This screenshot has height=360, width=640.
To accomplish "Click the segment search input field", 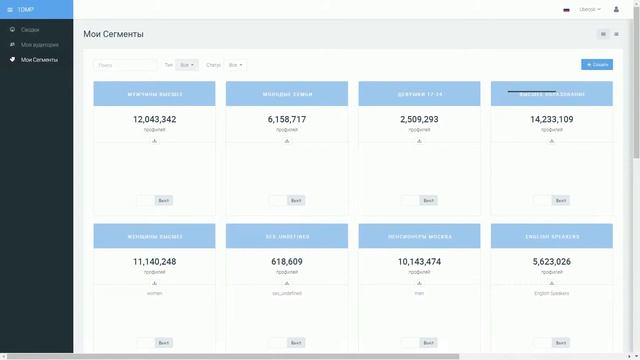I will pyautogui.click(x=125, y=65).
